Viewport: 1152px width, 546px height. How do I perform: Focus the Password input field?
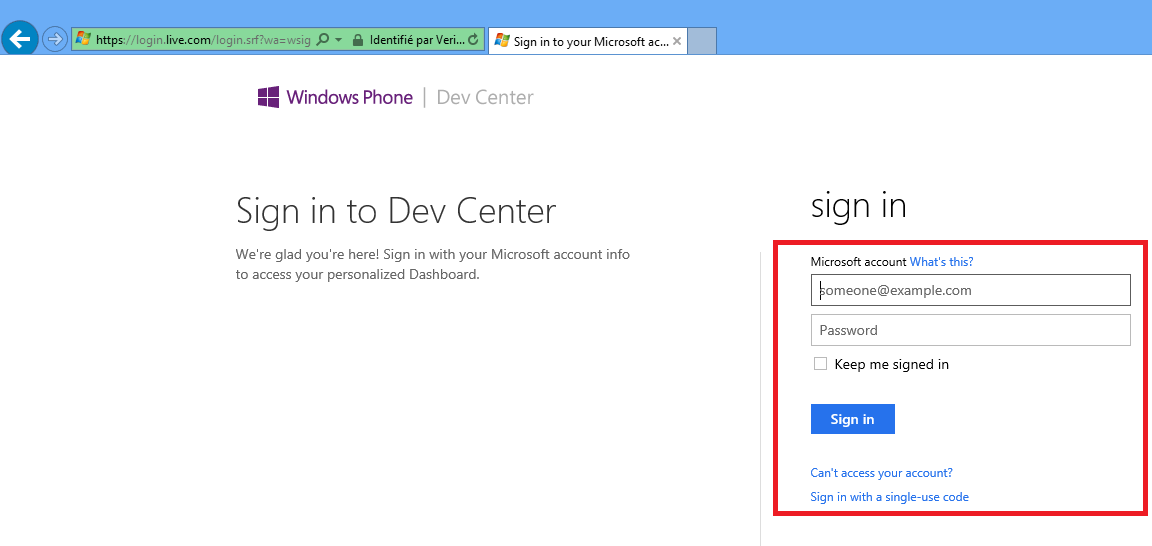click(x=971, y=330)
